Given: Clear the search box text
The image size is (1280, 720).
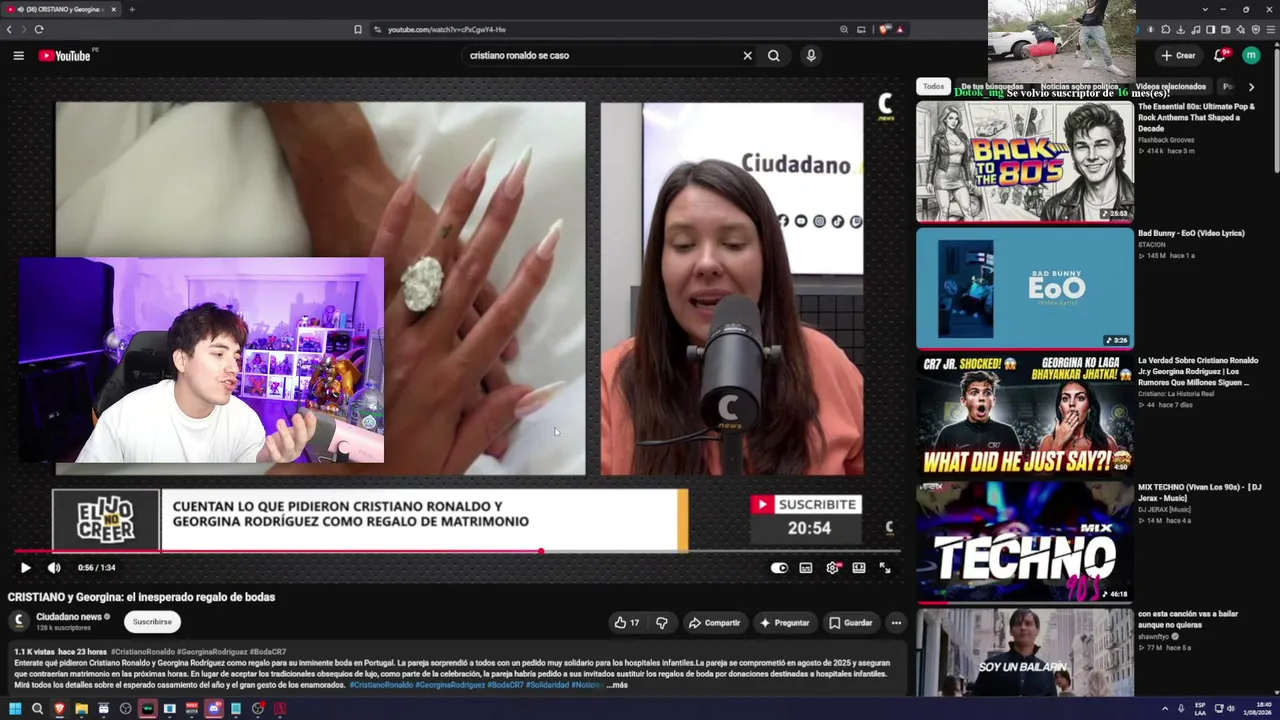Looking at the screenshot, I should tap(747, 56).
